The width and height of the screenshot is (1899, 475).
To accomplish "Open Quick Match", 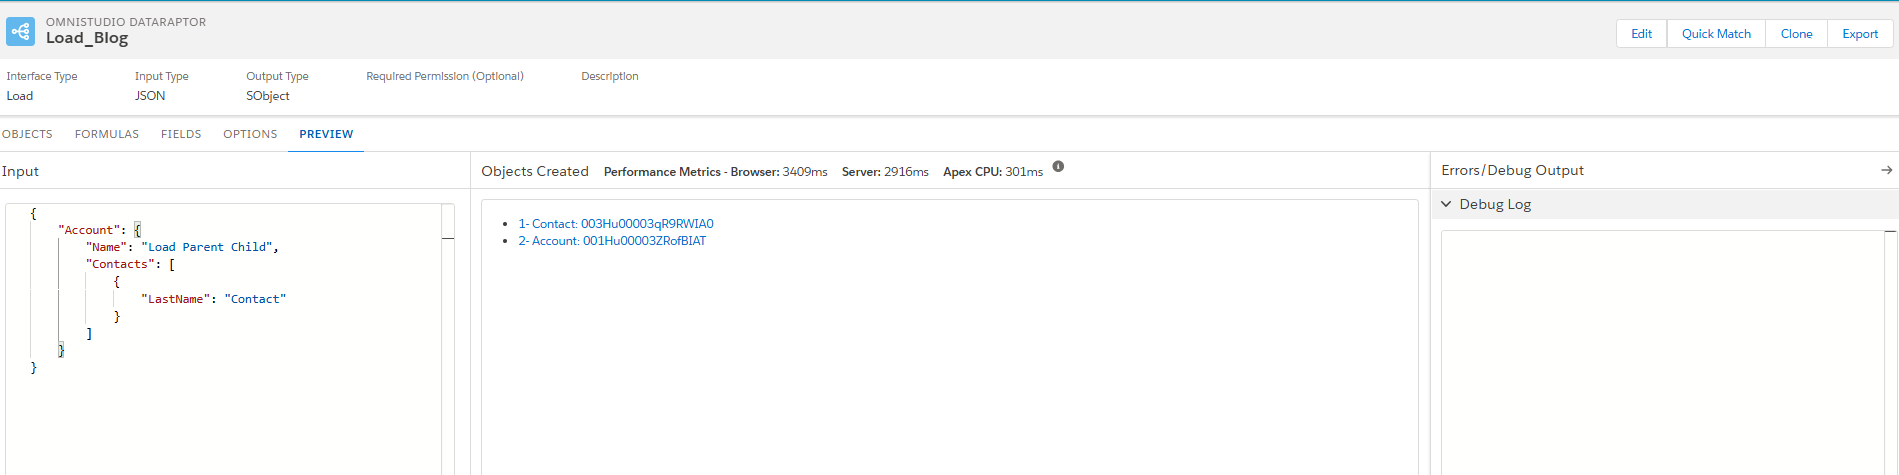I will tap(1716, 34).
